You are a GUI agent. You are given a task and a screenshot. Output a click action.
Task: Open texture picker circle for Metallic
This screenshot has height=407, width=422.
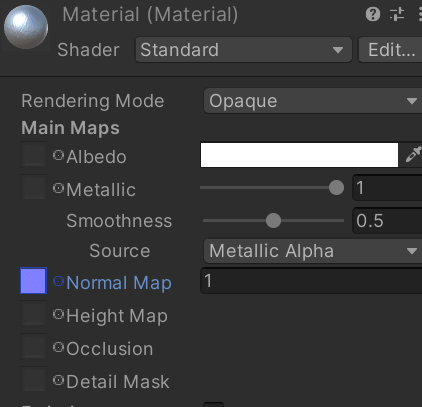pyautogui.click(x=58, y=188)
